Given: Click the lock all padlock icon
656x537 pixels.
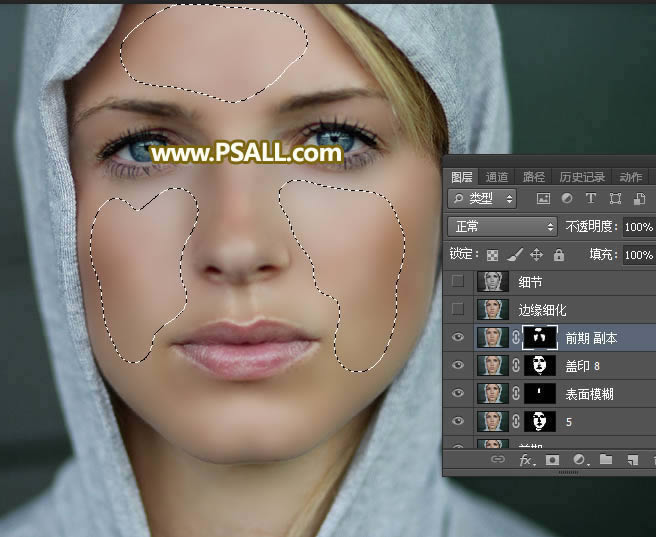Looking at the screenshot, I should point(558,255).
